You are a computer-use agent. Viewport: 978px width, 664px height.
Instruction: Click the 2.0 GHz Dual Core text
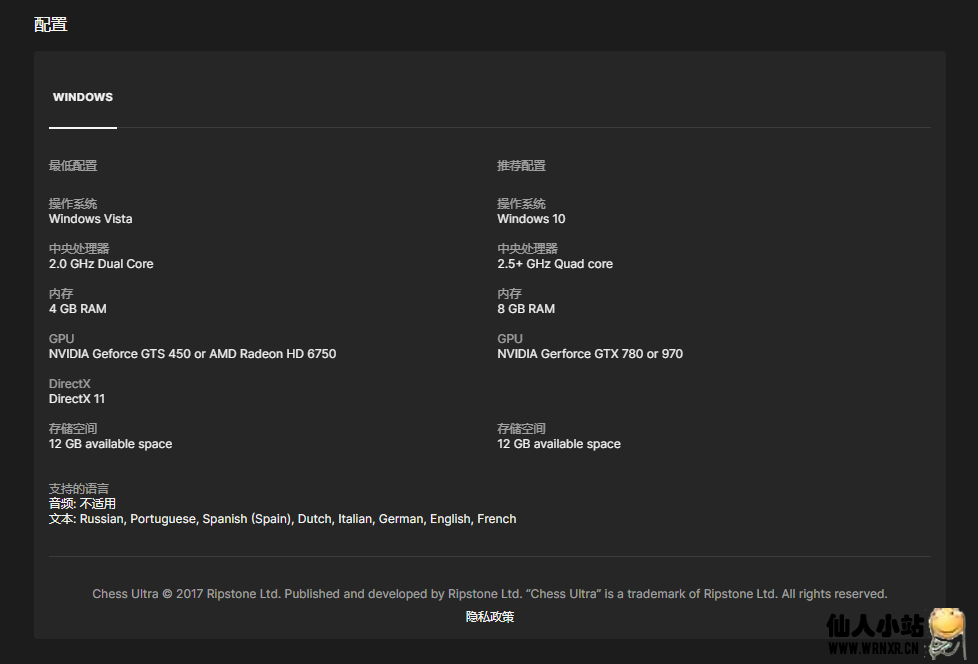[x=101, y=264]
